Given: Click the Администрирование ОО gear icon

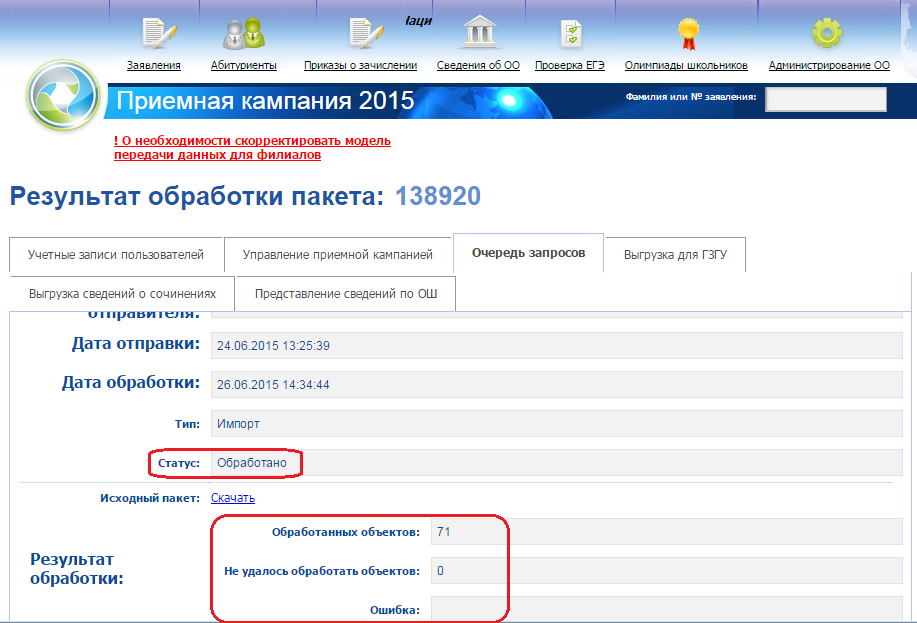Looking at the screenshot, I should coord(827,33).
